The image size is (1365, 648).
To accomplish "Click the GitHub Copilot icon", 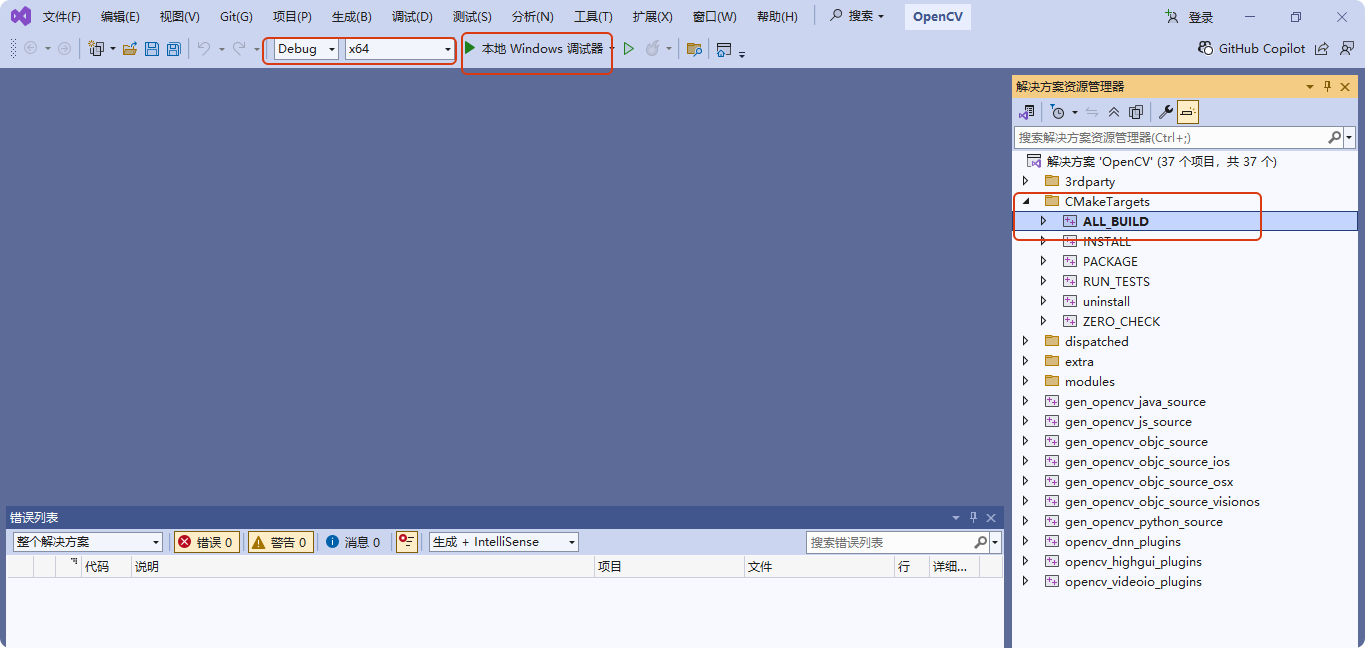I will click(1206, 48).
